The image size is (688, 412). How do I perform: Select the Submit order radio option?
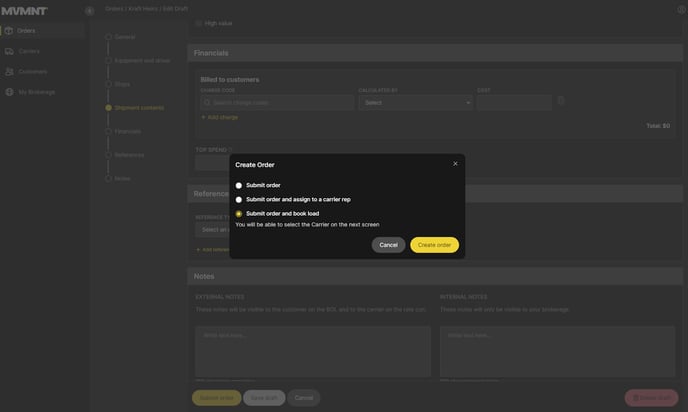coord(239,185)
